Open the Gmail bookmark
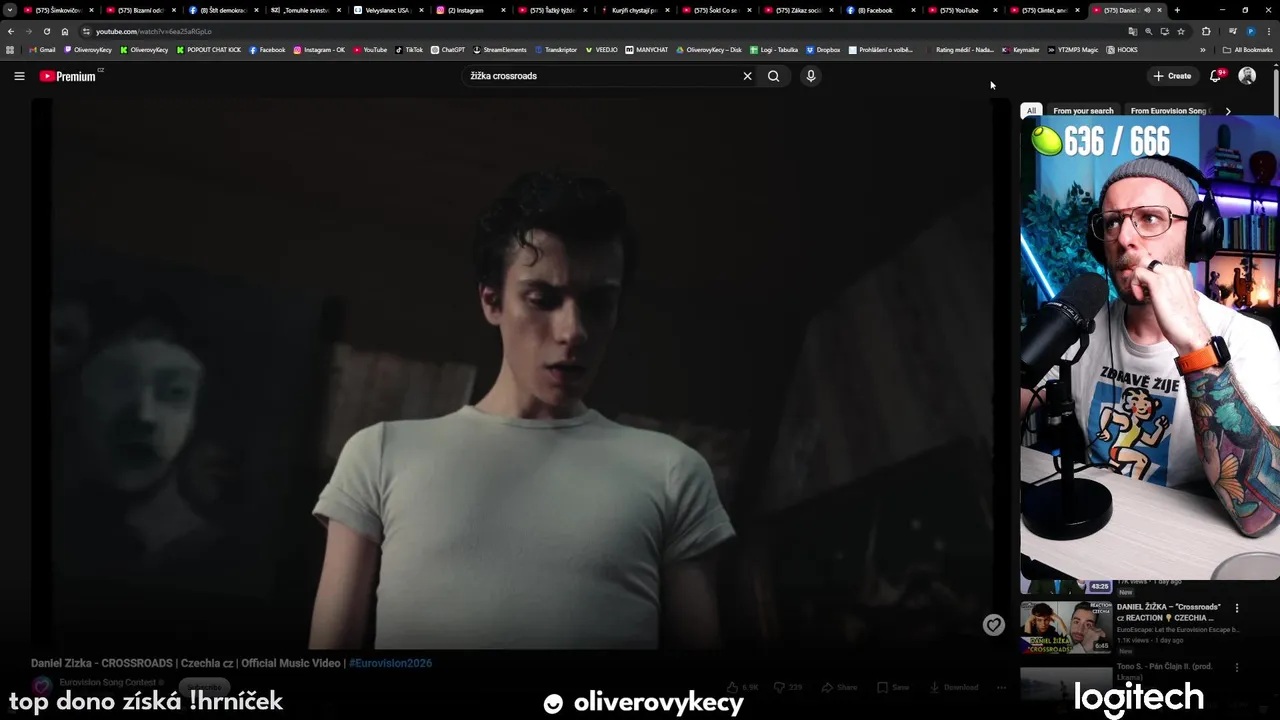This screenshot has height=720, width=1280. (42, 50)
